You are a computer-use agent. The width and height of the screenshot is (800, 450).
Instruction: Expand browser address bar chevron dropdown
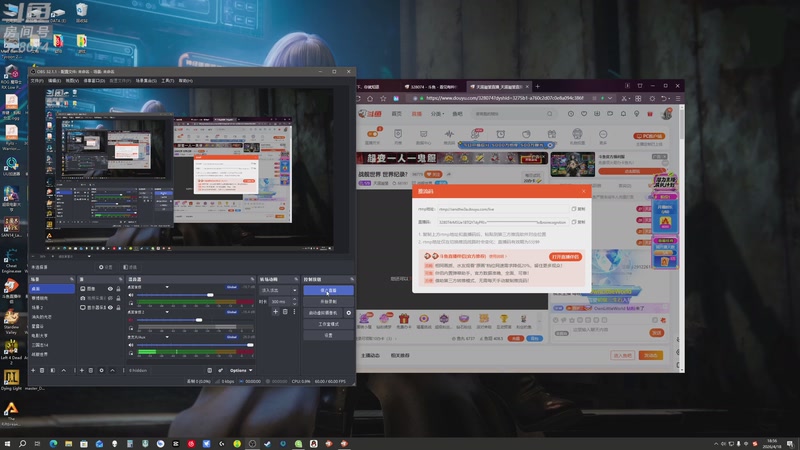pyautogui.click(x=610, y=98)
